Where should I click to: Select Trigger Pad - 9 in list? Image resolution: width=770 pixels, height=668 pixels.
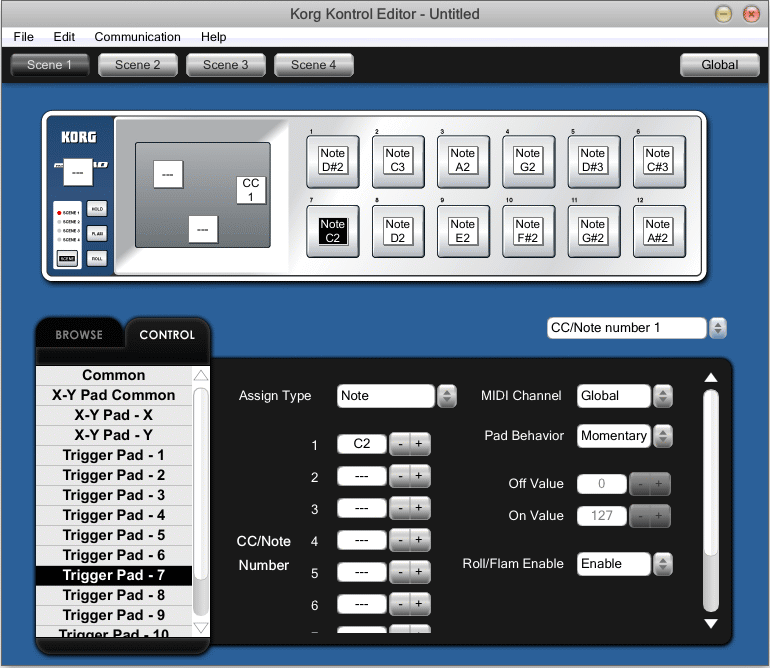click(114, 615)
